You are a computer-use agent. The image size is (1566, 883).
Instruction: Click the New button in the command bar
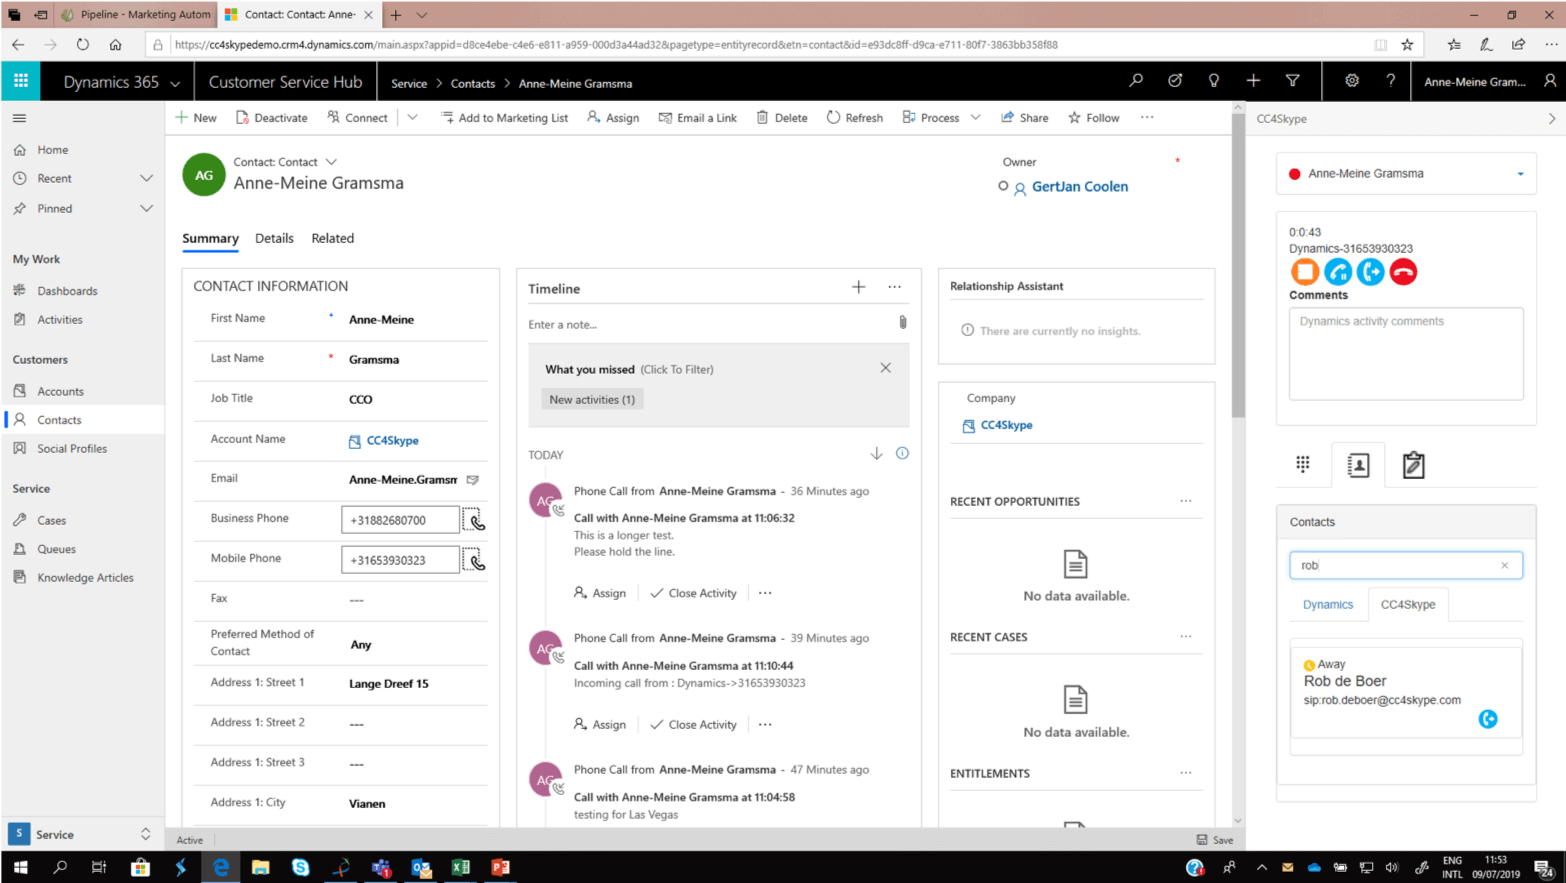click(196, 118)
